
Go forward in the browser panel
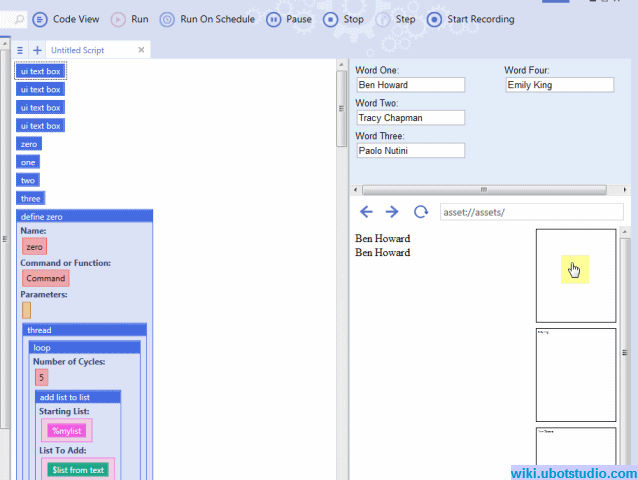point(392,212)
